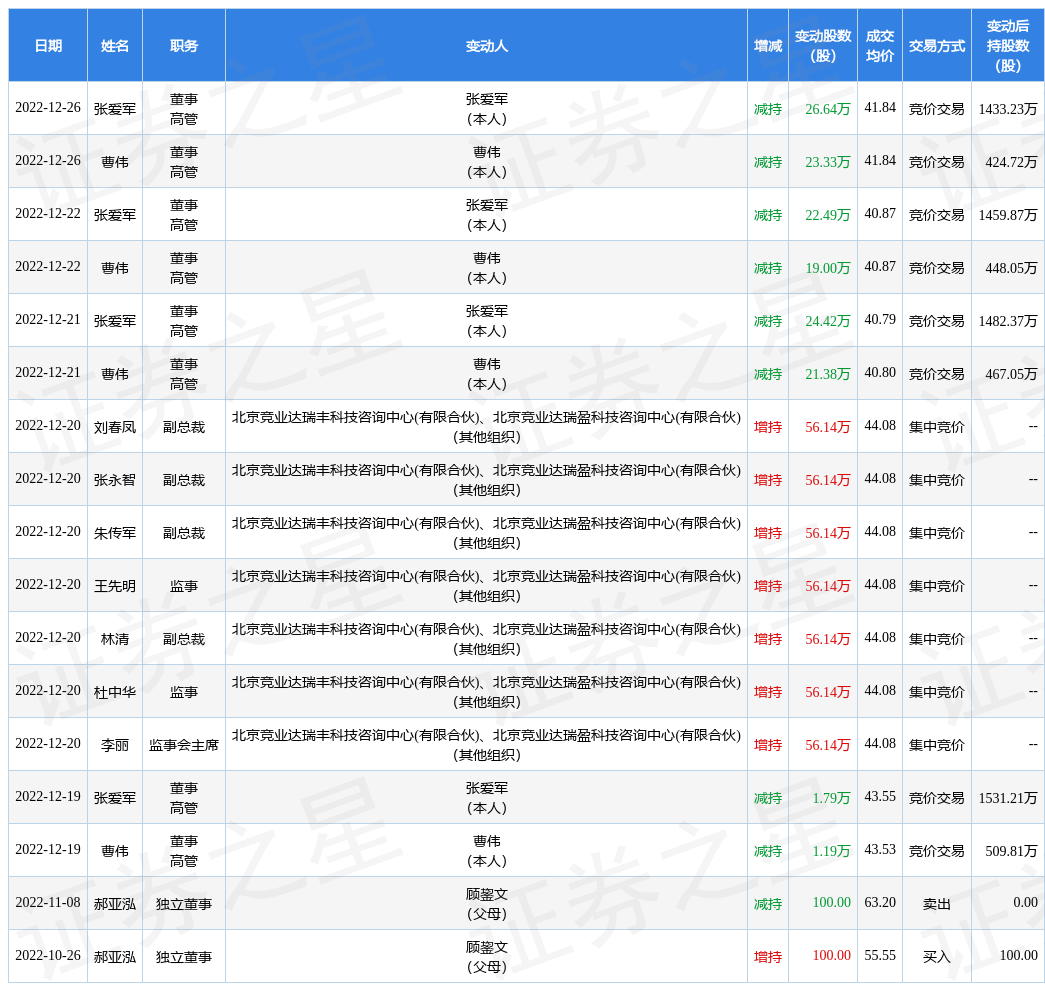
Task: Click the average price 43.53
Action: click(x=880, y=849)
